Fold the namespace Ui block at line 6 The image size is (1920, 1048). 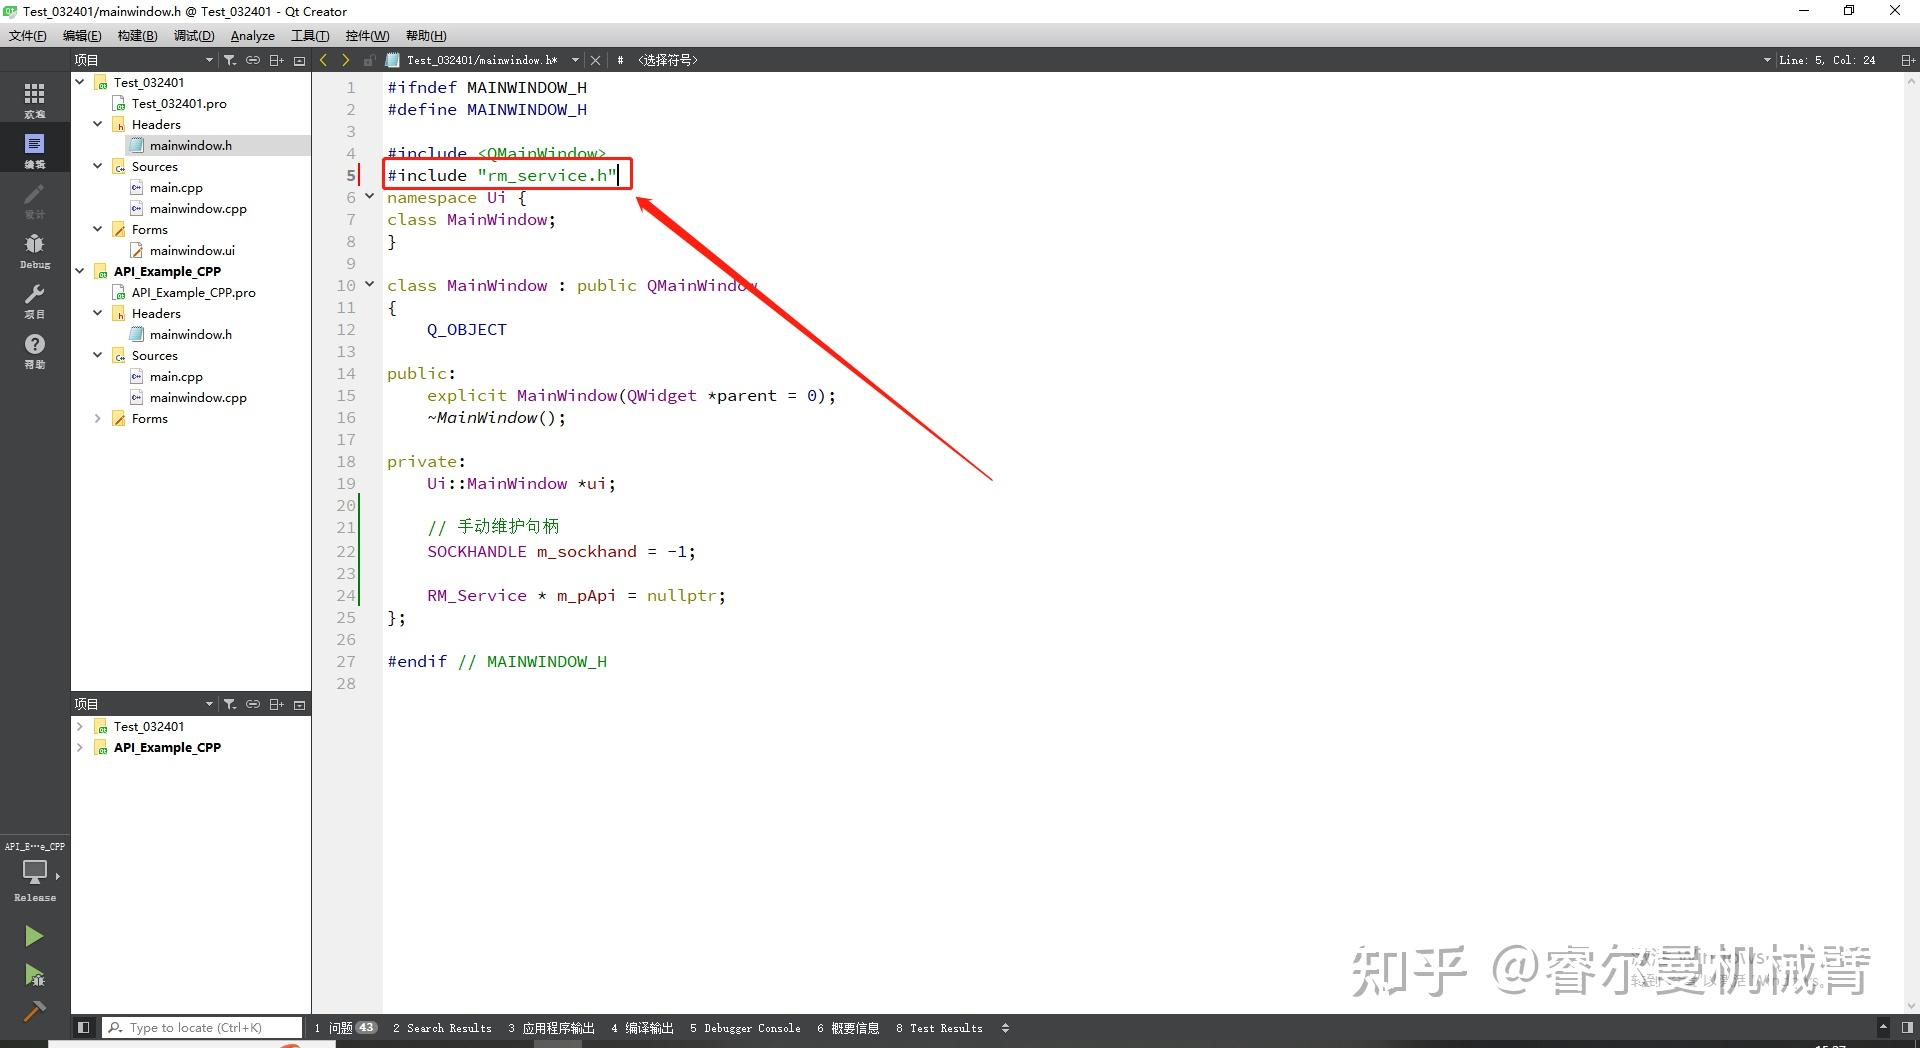pyautogui.click(x=369, y=196)
